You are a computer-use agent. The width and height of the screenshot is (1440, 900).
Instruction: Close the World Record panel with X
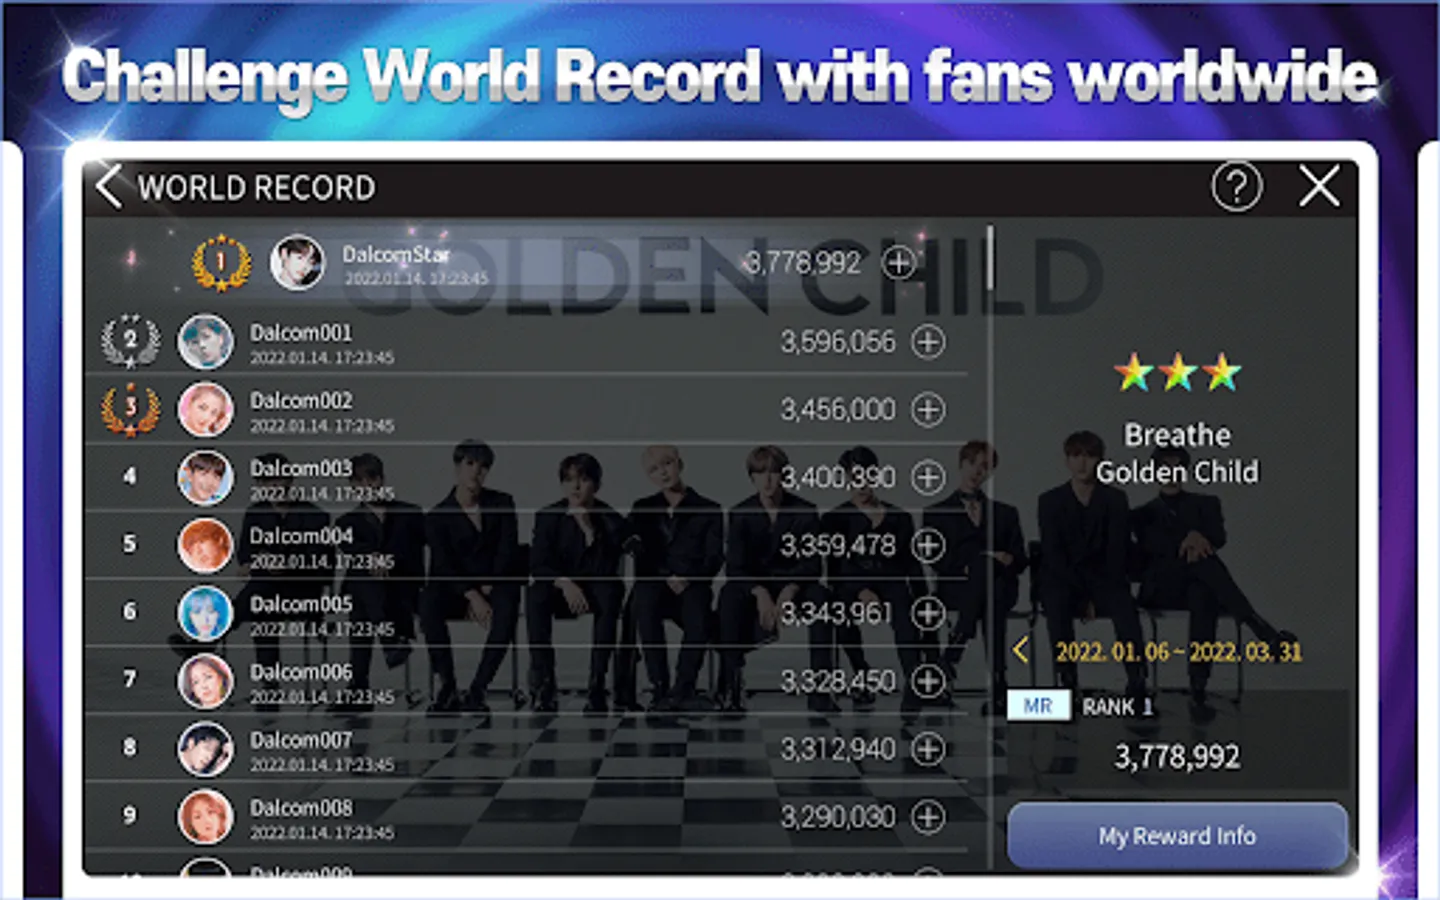tap(1319, 186)
